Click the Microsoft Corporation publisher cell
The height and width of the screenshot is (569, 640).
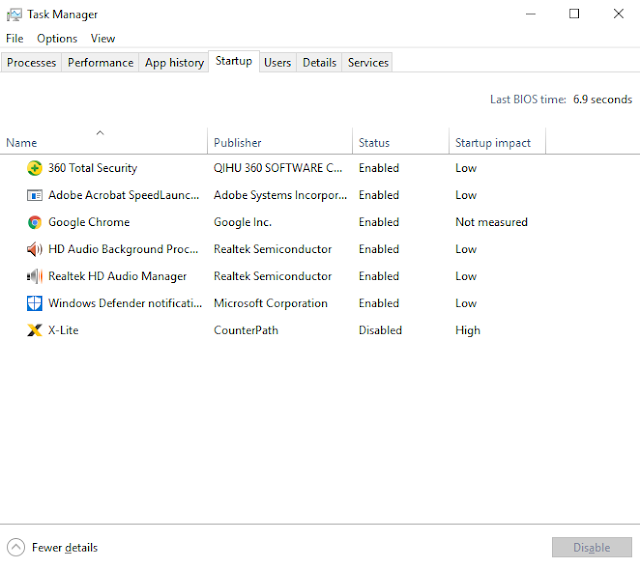coord(271,303)
